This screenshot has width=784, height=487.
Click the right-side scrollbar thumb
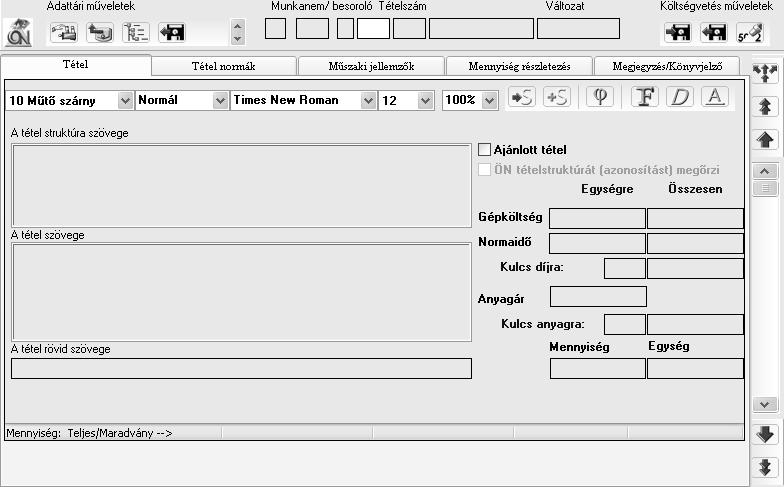click(765, 188)
